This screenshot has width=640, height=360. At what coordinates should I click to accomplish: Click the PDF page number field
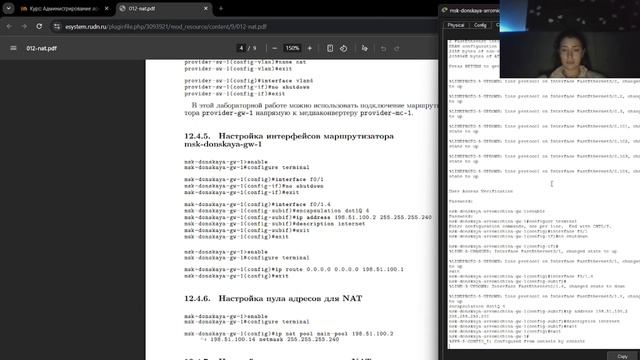click(x=241, y=48)
